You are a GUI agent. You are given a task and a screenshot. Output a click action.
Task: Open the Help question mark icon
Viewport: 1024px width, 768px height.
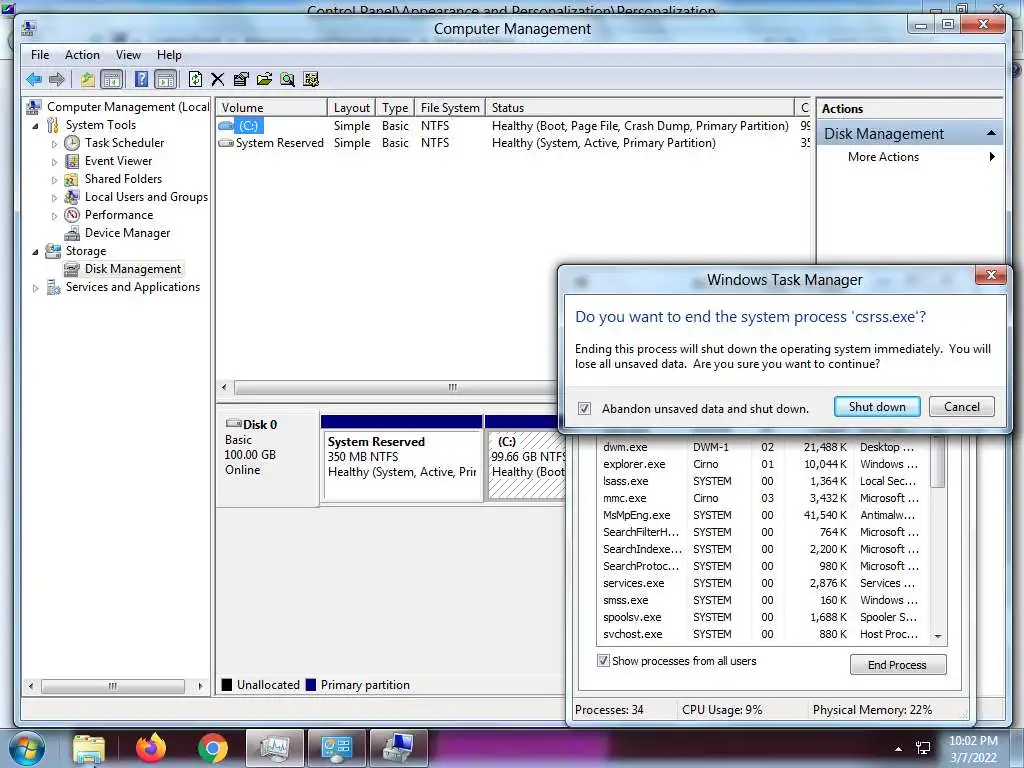(x=141, y=80)
